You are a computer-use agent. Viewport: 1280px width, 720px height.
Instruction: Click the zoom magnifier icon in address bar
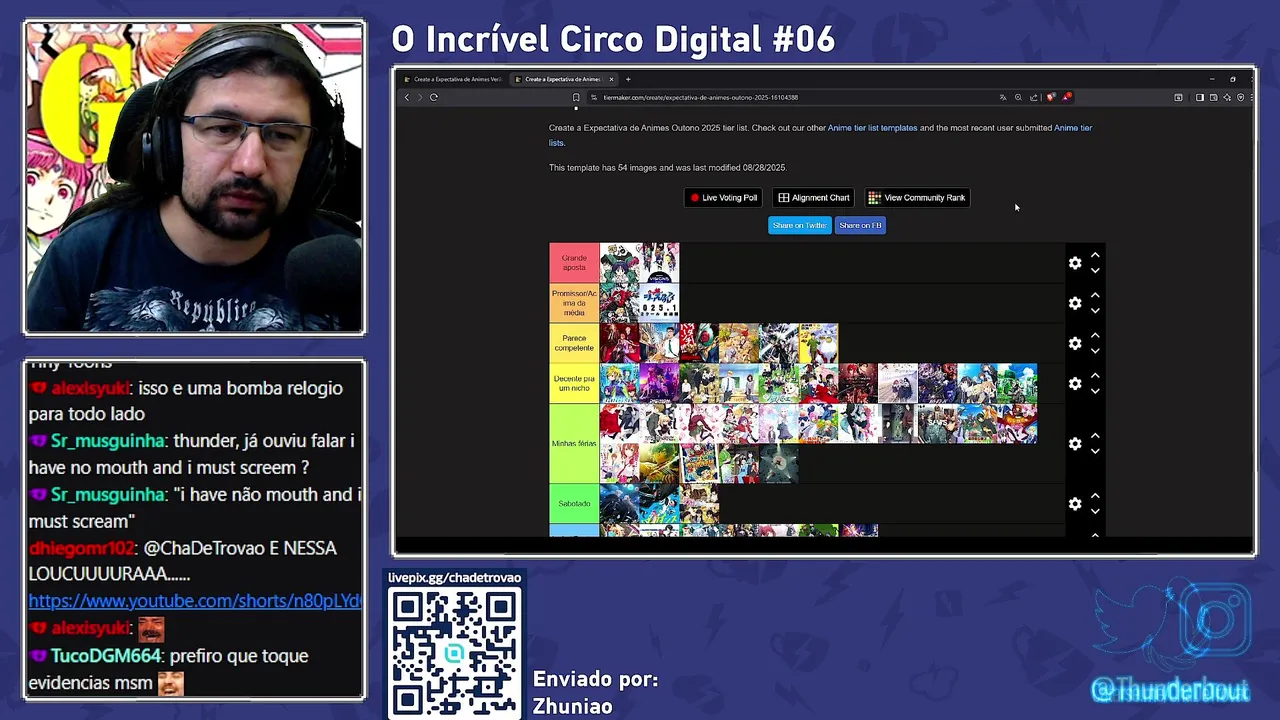(1018, 97)
